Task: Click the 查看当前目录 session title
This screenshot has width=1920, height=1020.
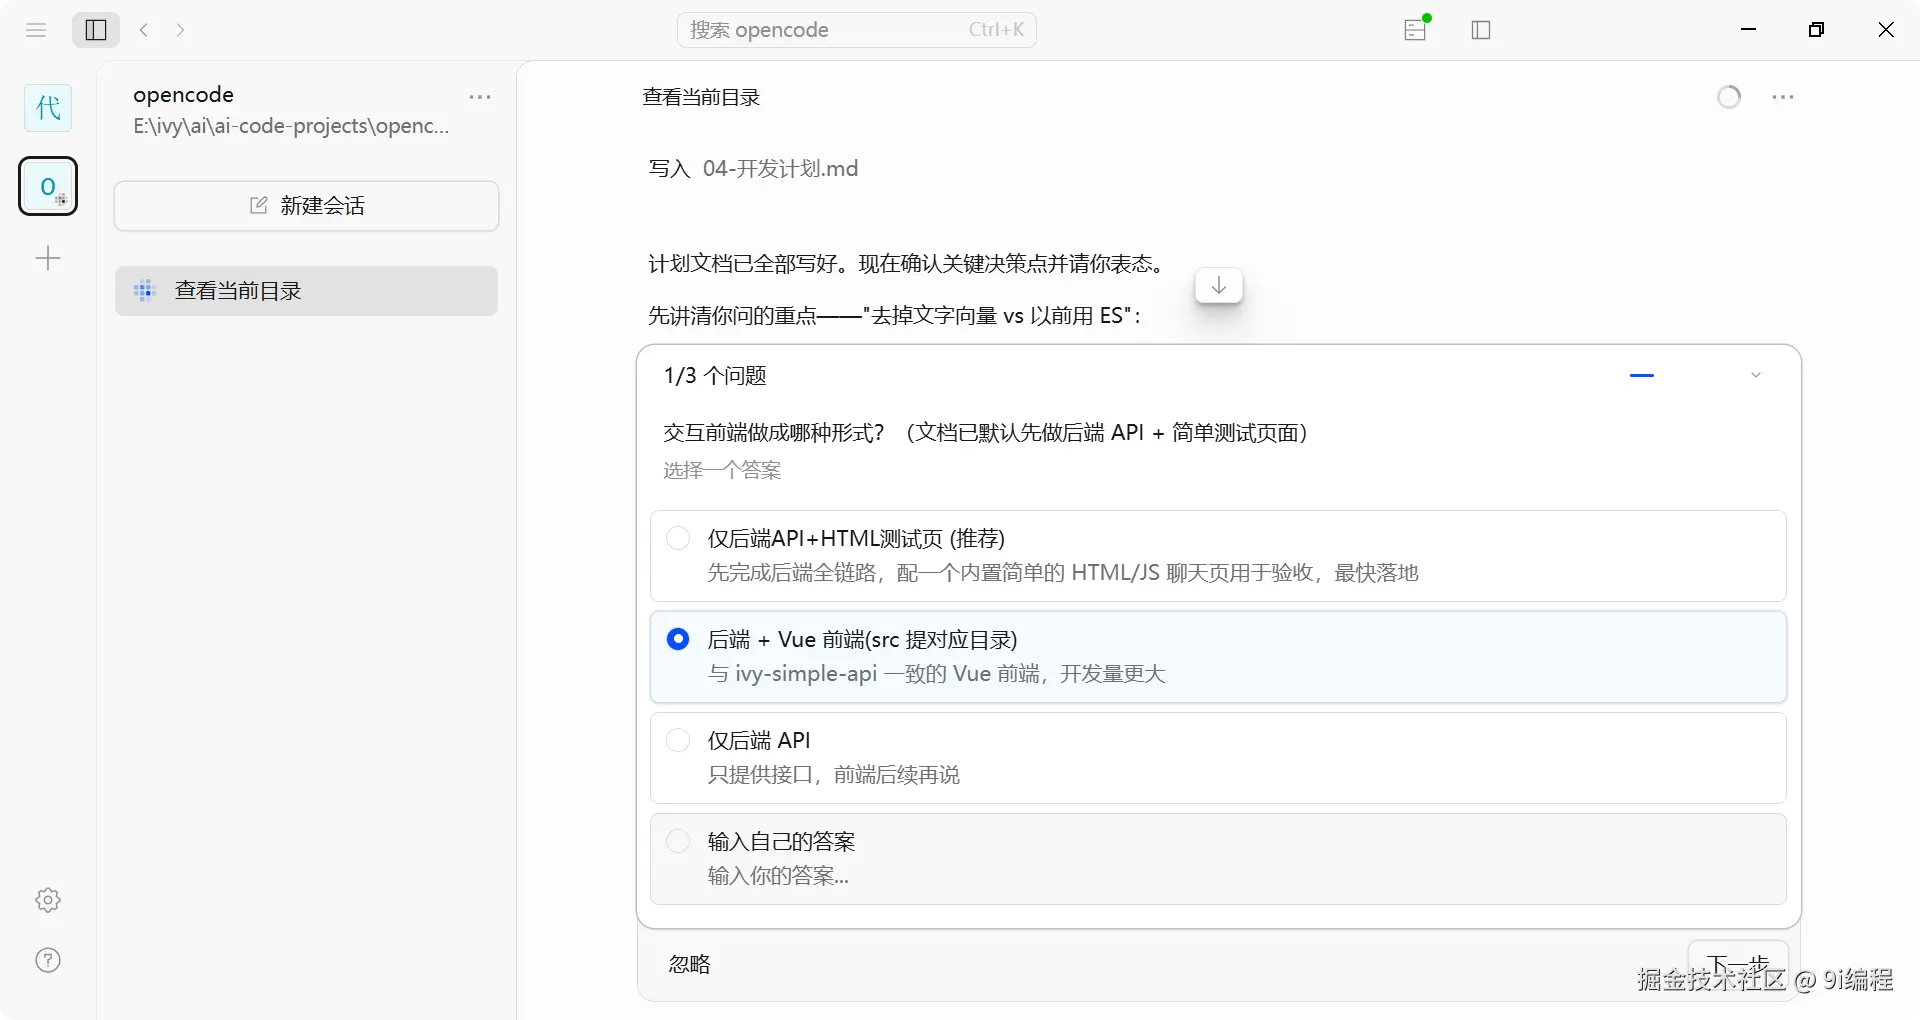Action: pos(701,97)
